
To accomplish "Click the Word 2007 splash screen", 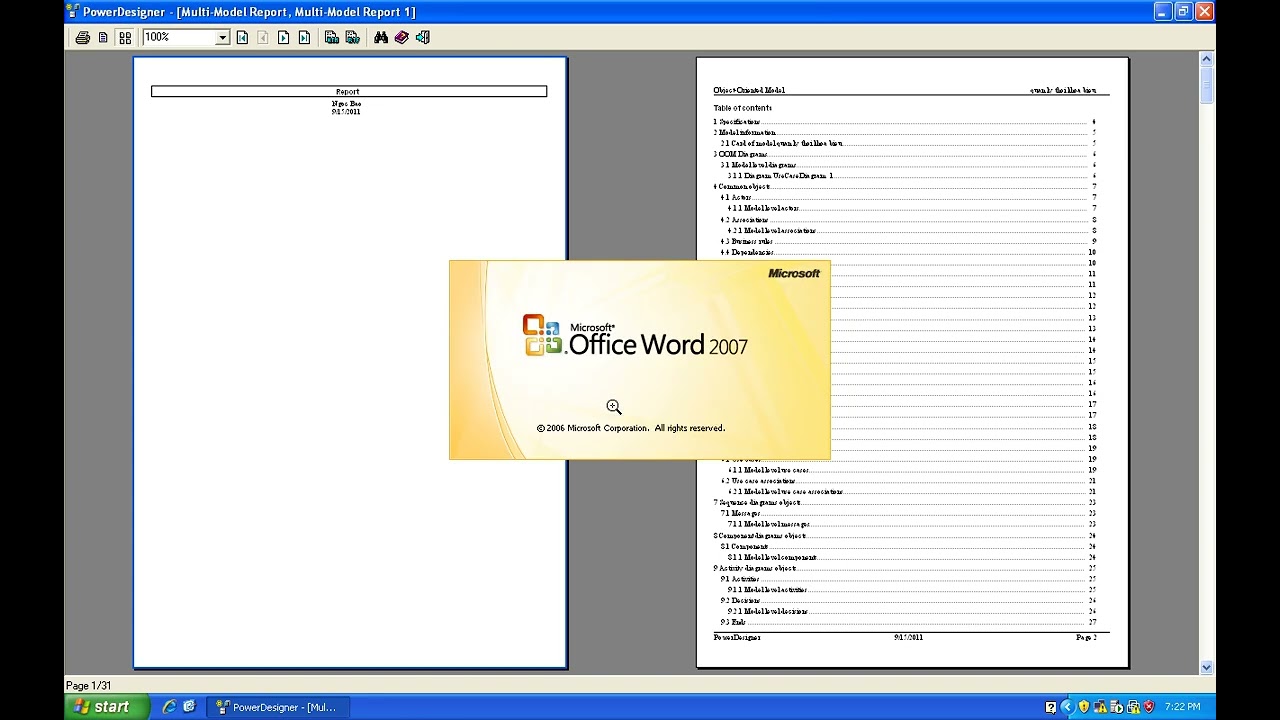I will pyautogui.click(x=640, y=360).
